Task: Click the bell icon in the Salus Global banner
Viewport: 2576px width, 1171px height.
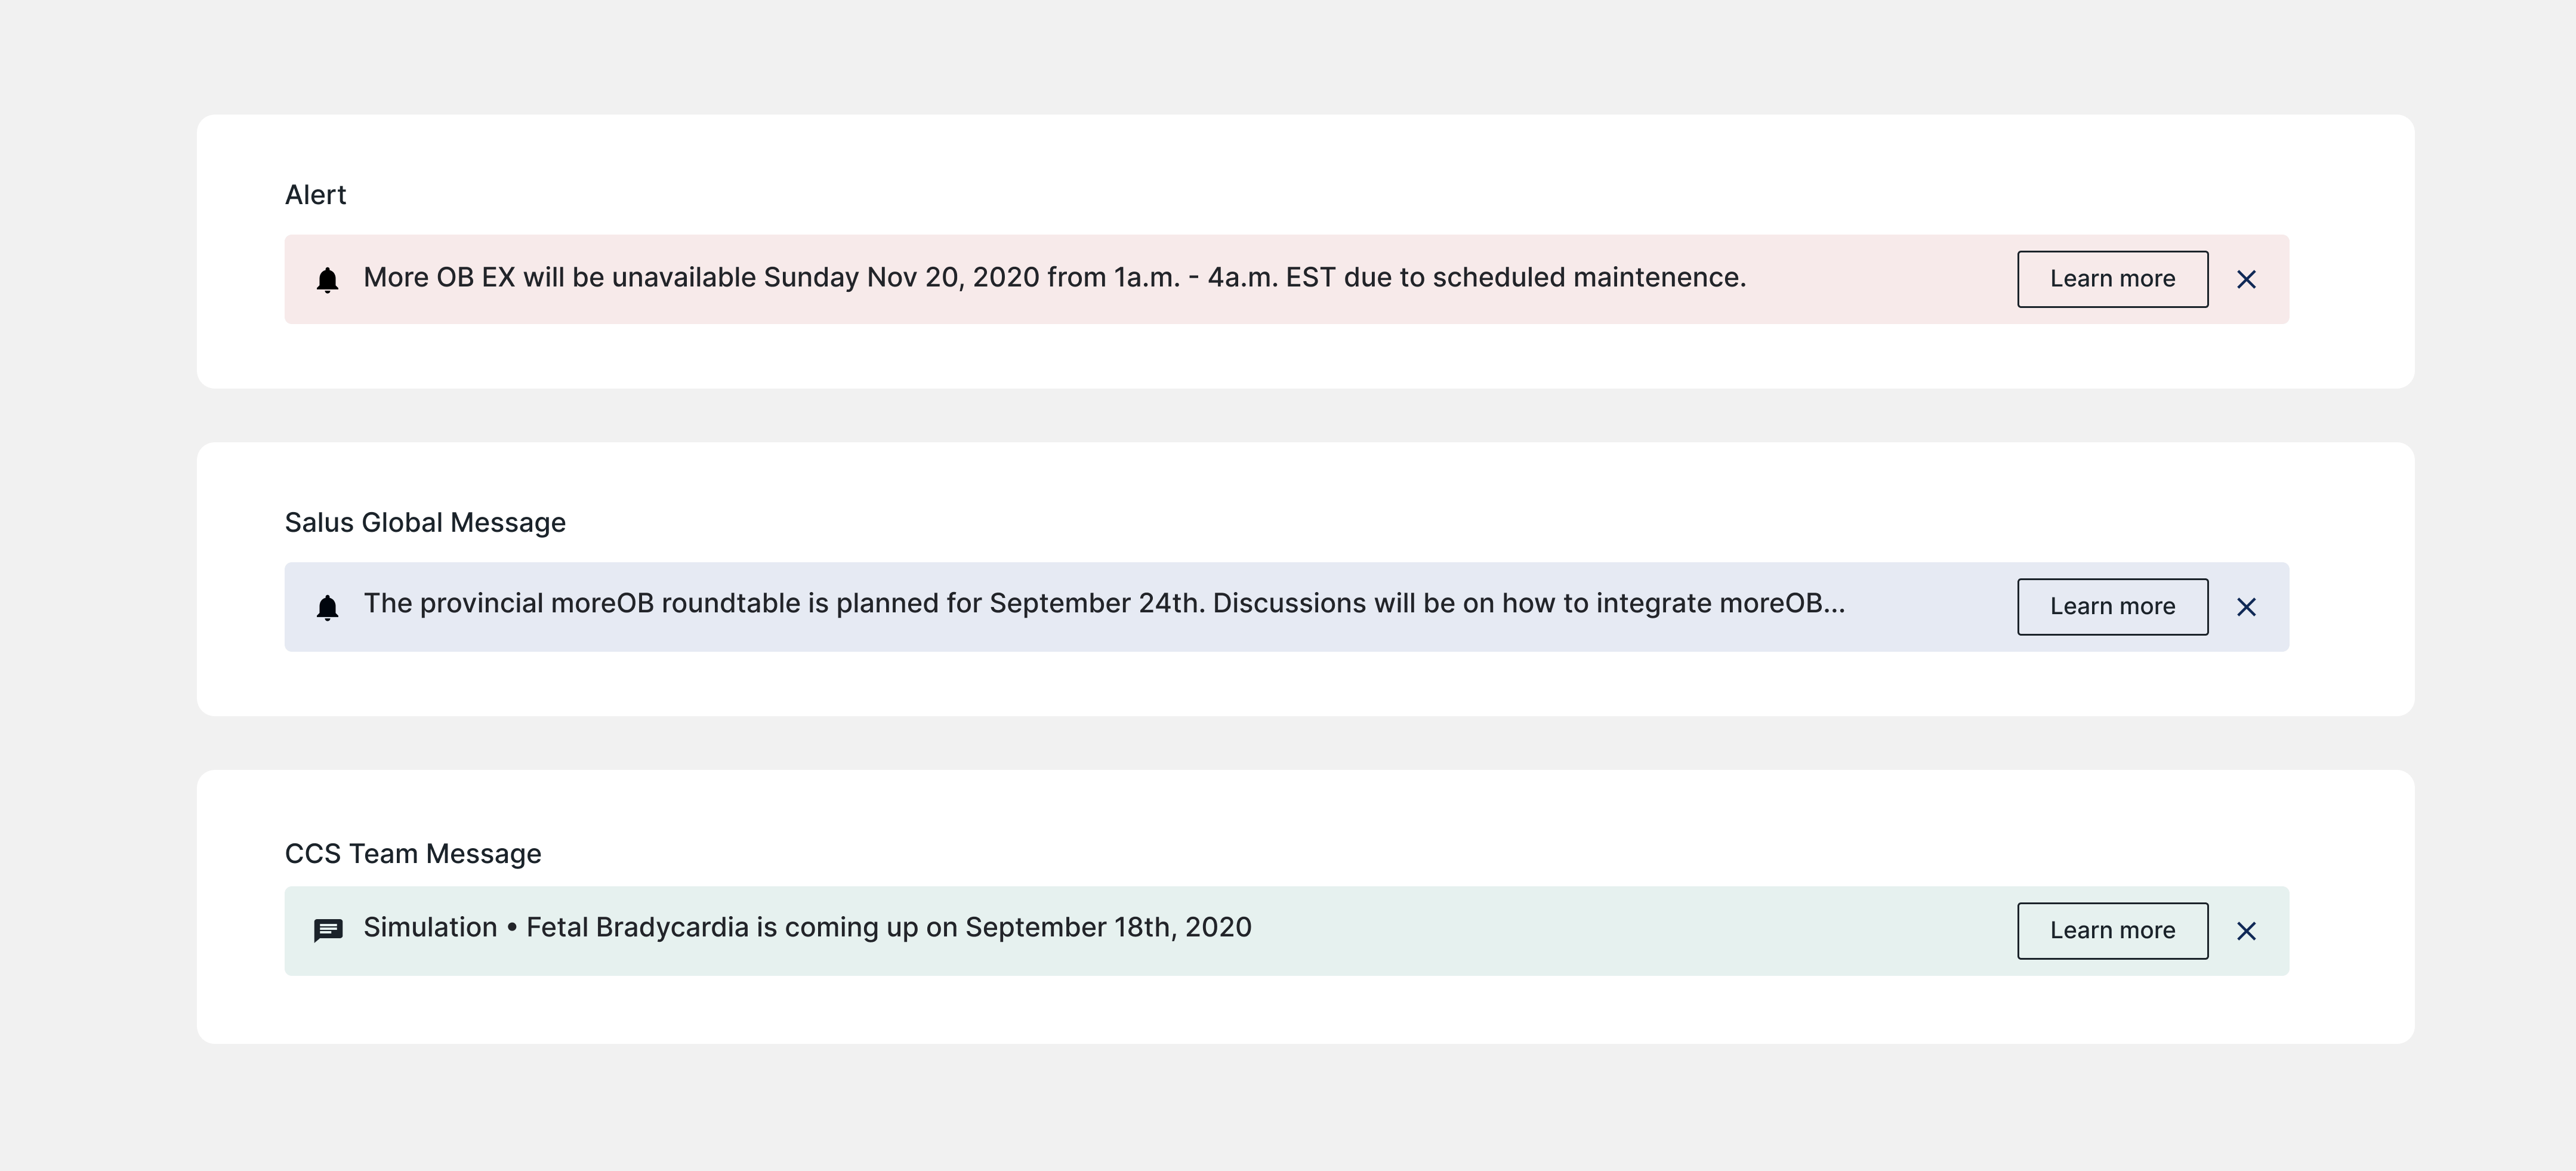Action: point(327,607)
